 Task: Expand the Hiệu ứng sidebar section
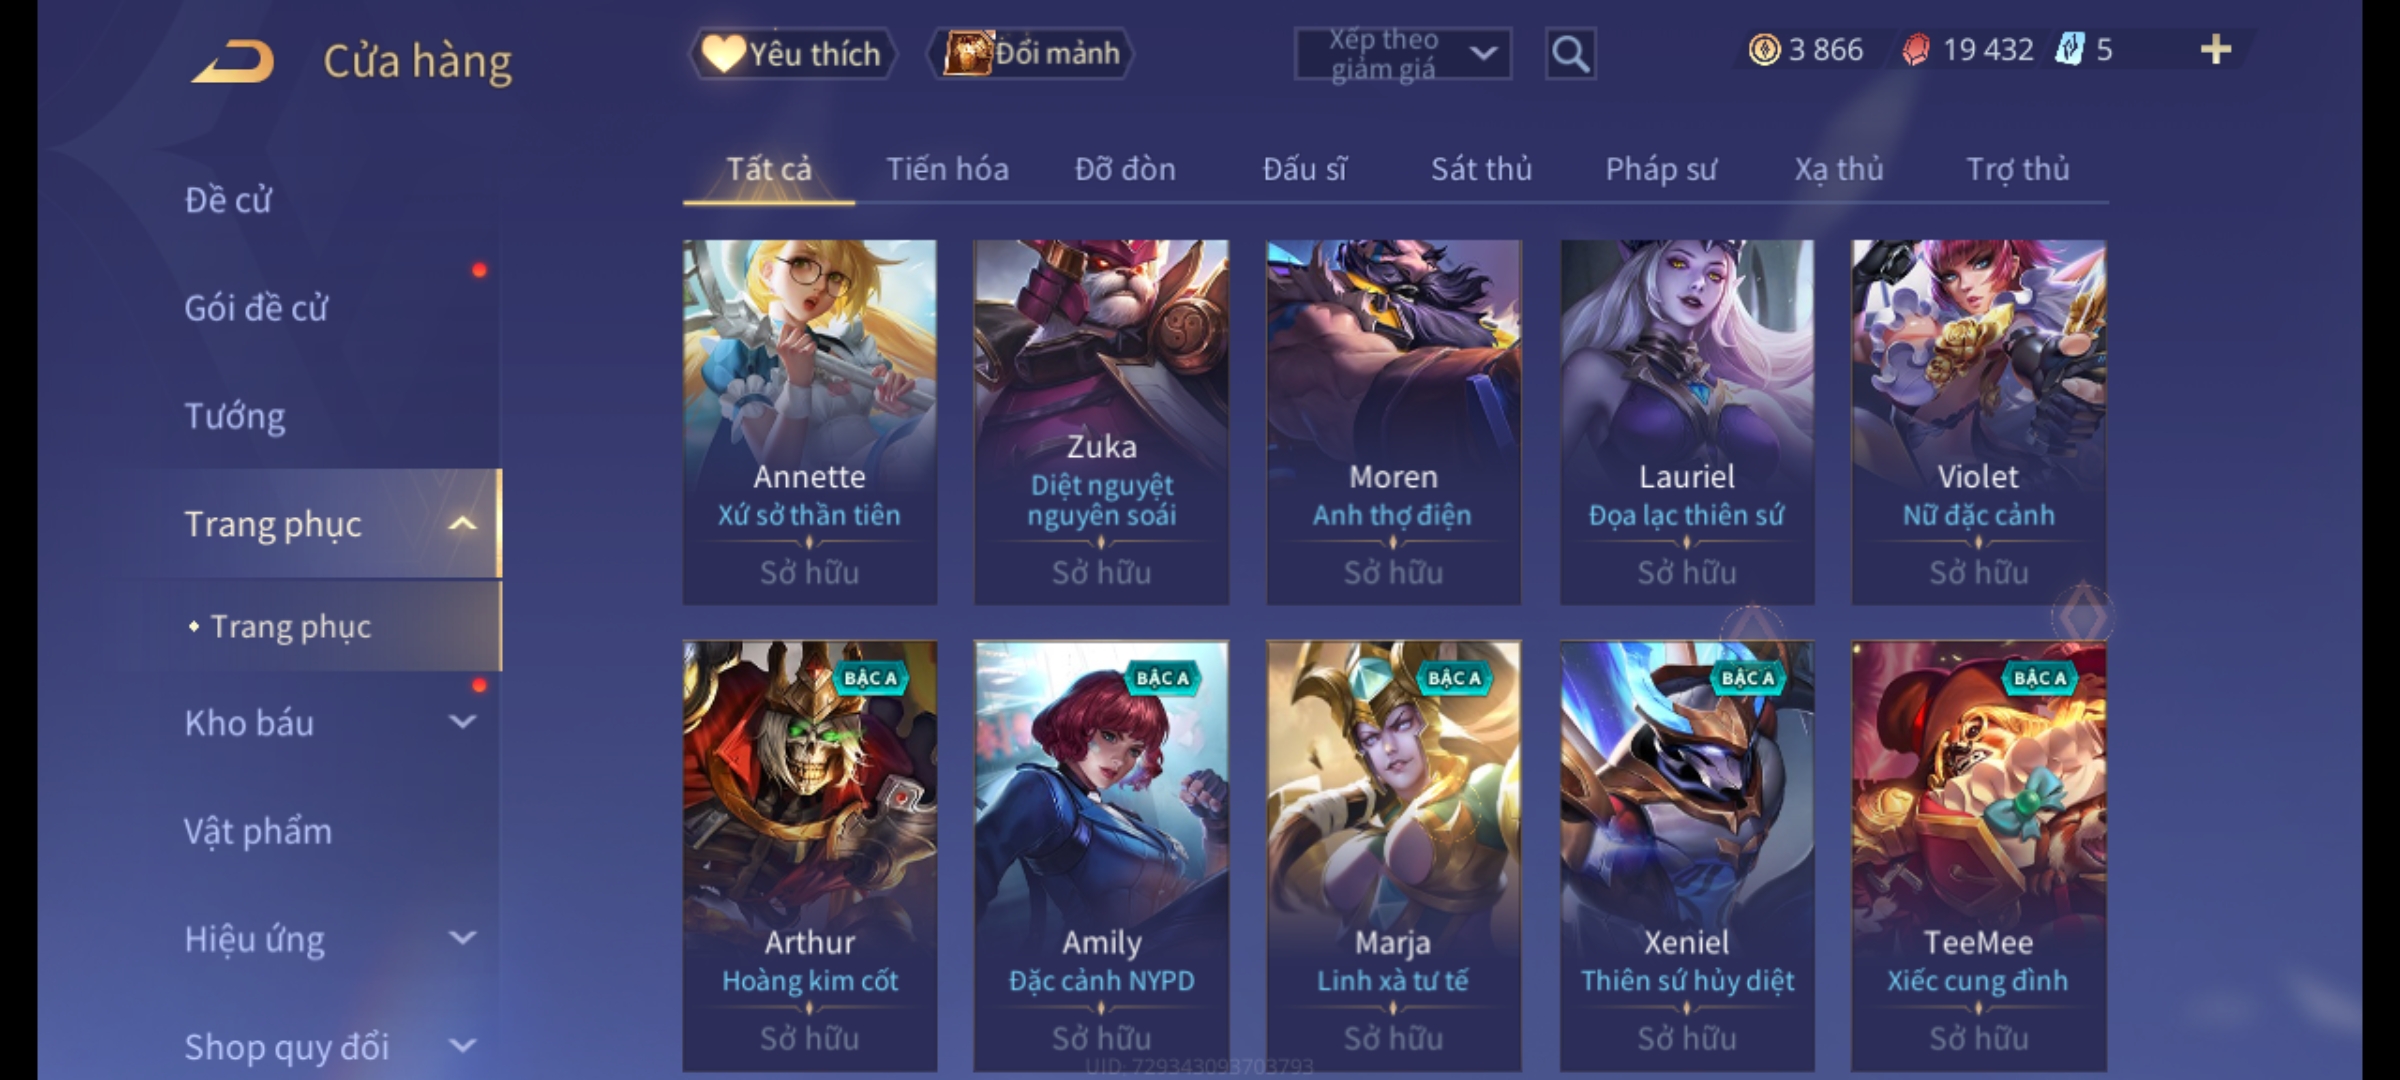tap(462, 938)
